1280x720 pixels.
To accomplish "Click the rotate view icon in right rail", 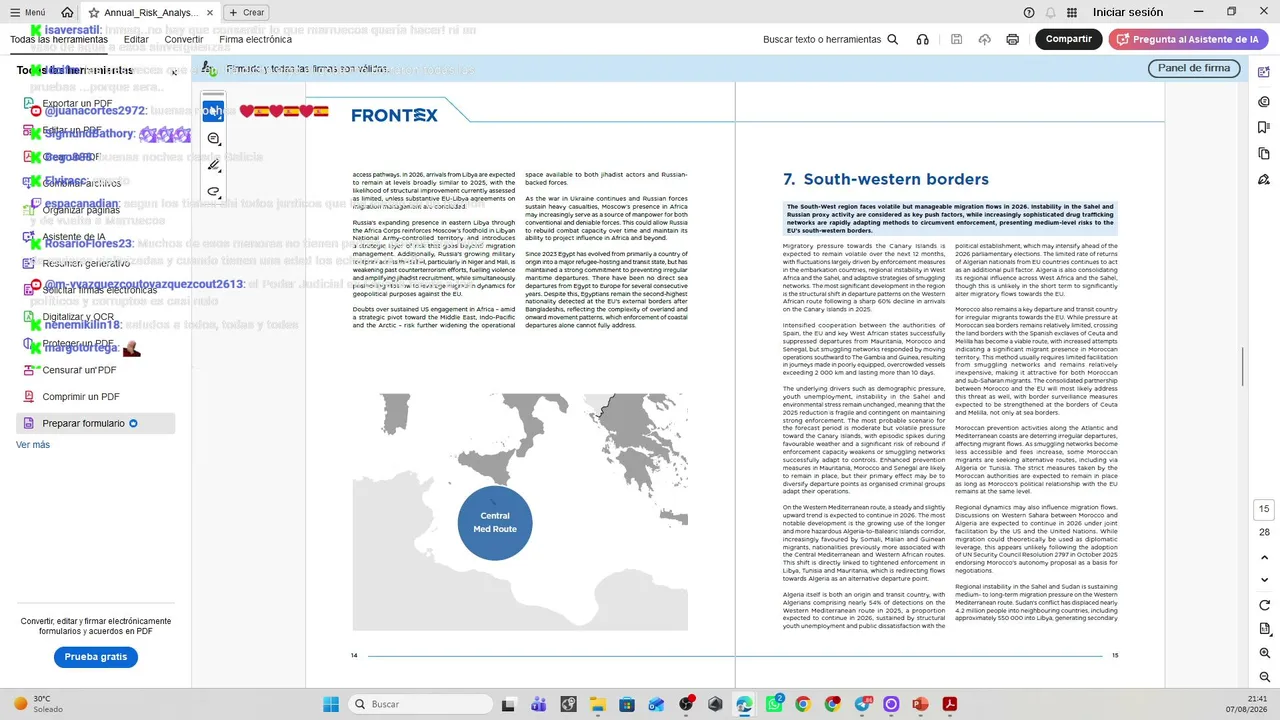I will pos(1264,605).
